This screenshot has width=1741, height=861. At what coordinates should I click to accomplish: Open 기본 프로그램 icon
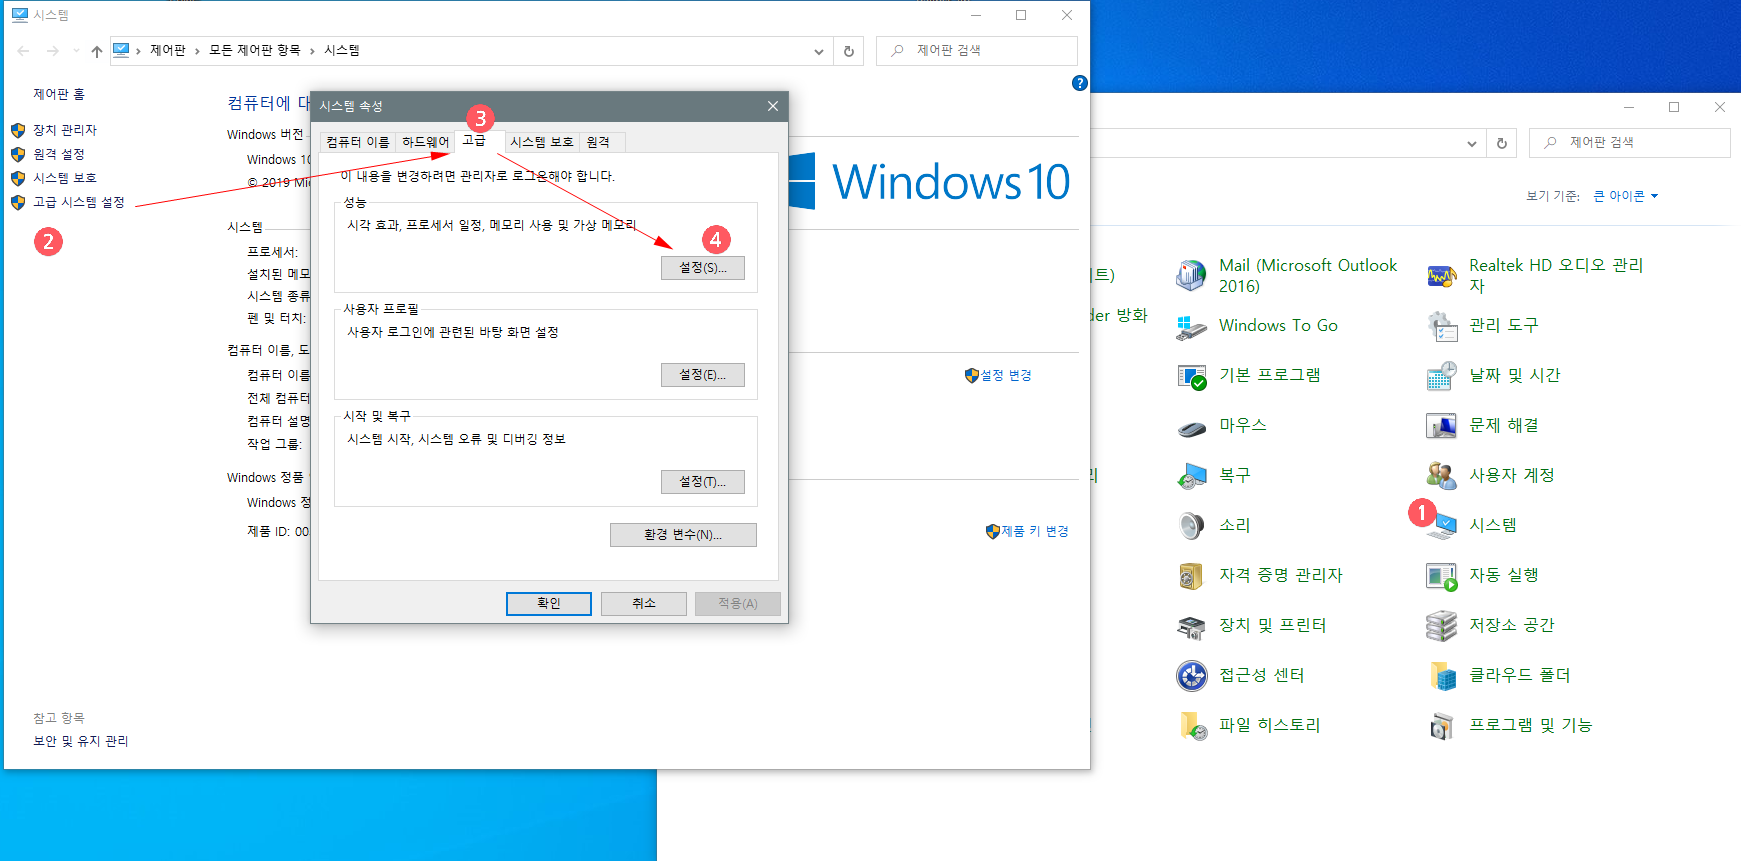click(x=1191, y=376)
